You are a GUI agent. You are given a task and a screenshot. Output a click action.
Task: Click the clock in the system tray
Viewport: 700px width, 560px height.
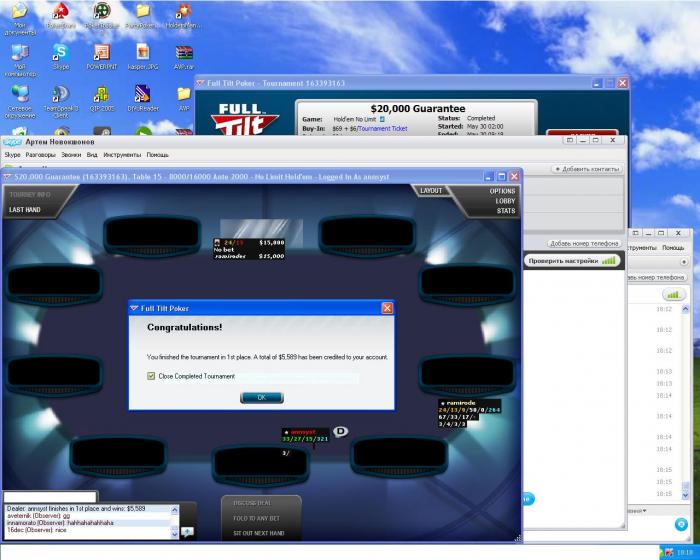[683, 553]
